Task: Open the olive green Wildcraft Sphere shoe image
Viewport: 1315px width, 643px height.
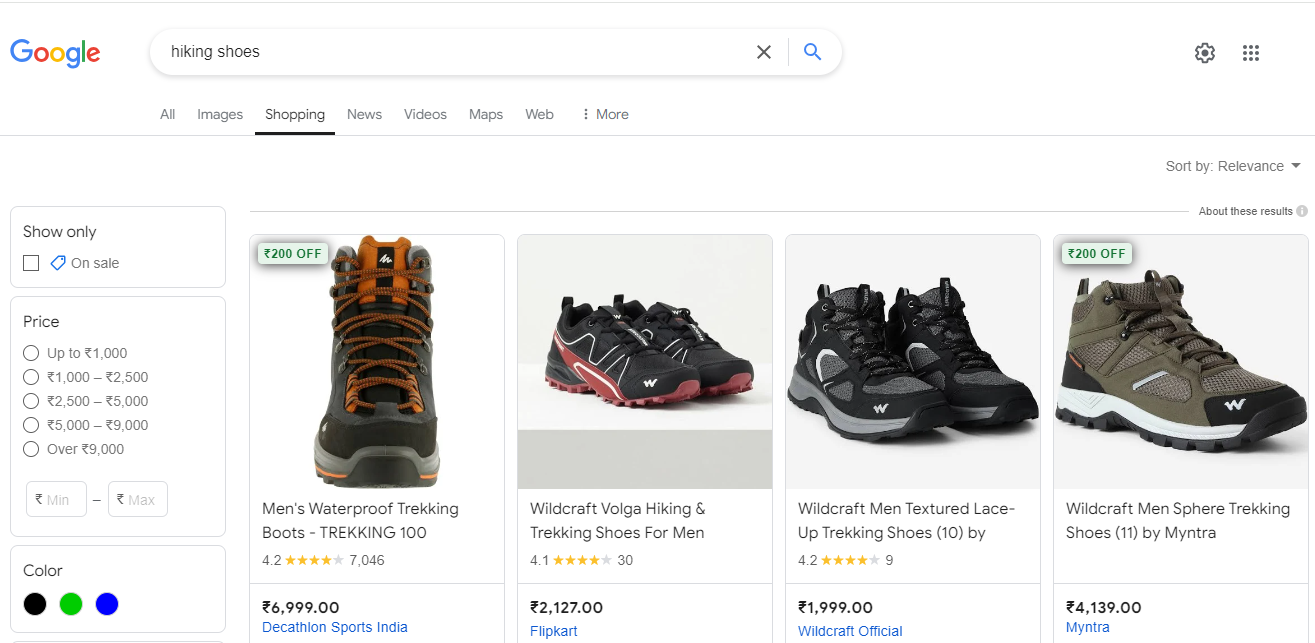Action: pyautogui.click(x=1181, y=362)
